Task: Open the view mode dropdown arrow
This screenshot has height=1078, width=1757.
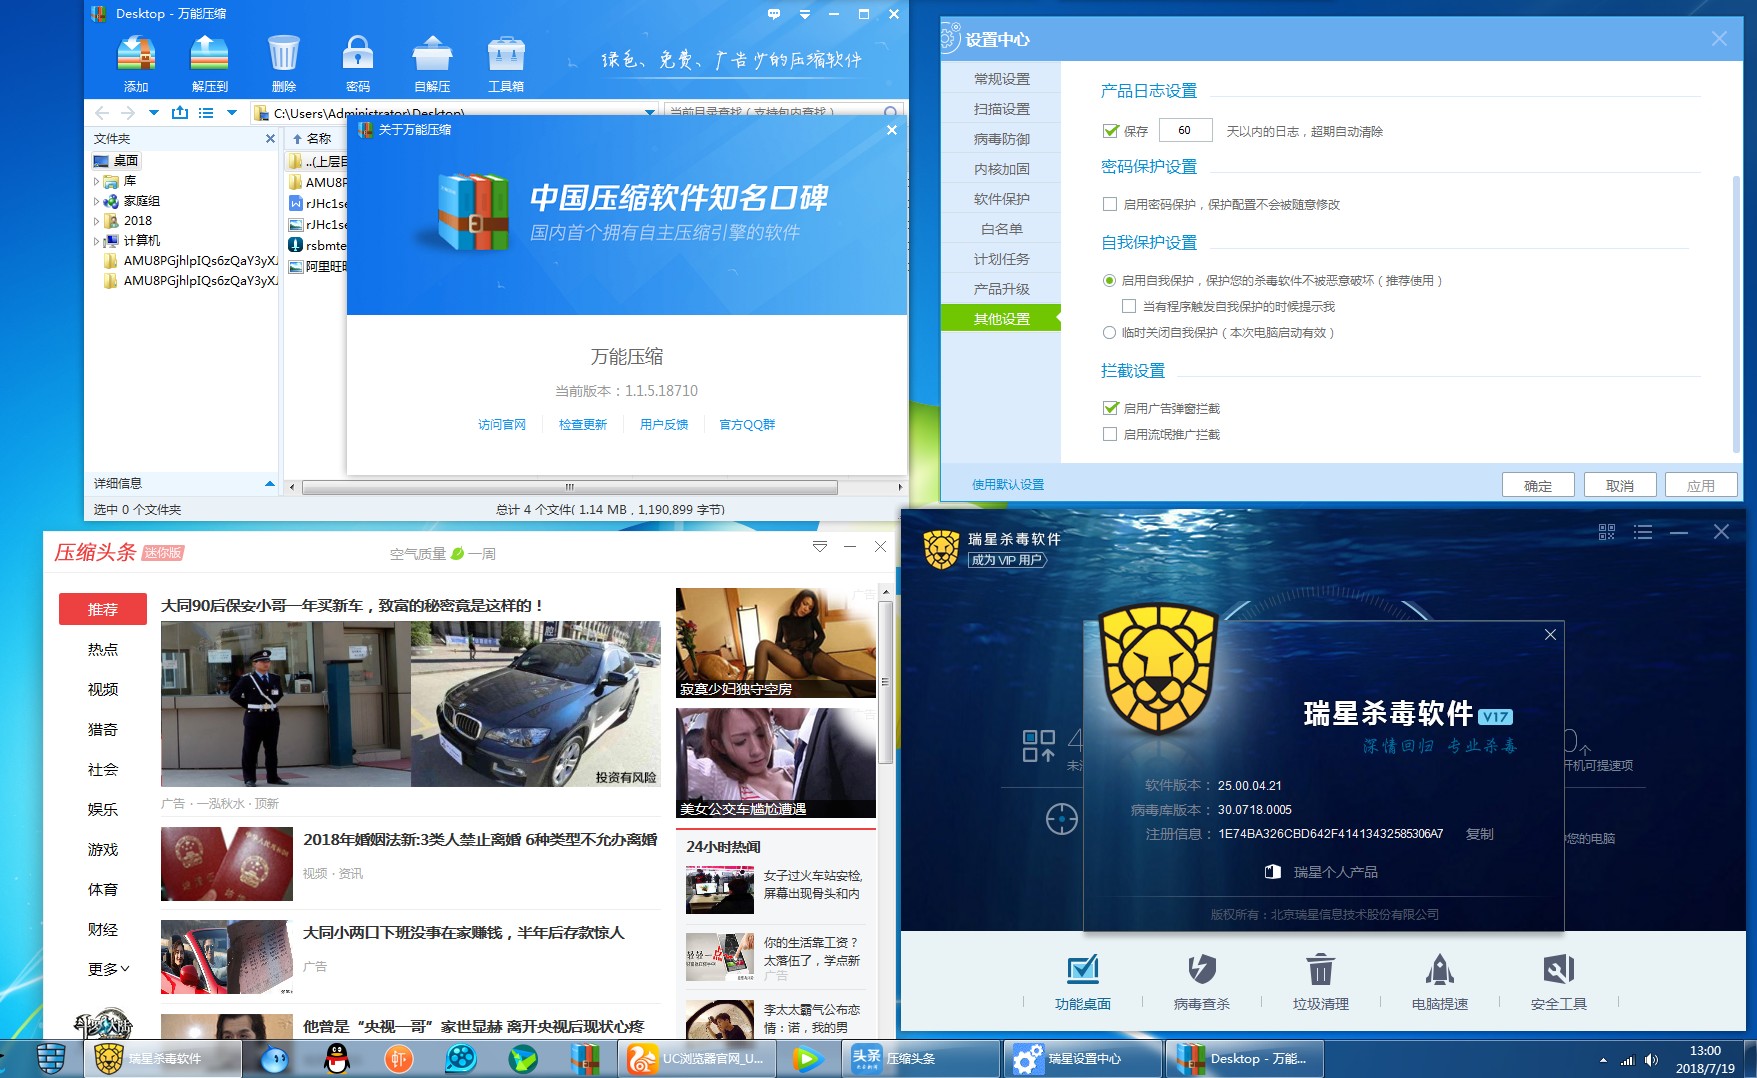Action: click(x=232, y=113)
